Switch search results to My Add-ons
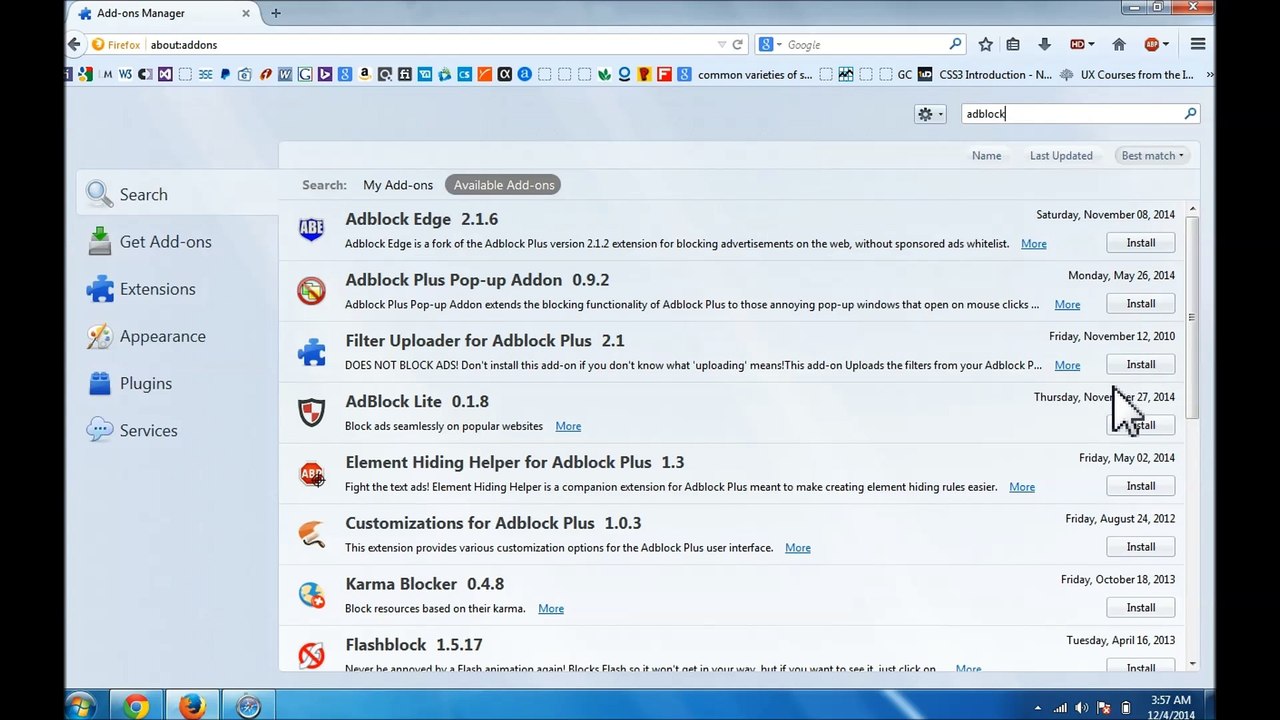 coord(398,185)
